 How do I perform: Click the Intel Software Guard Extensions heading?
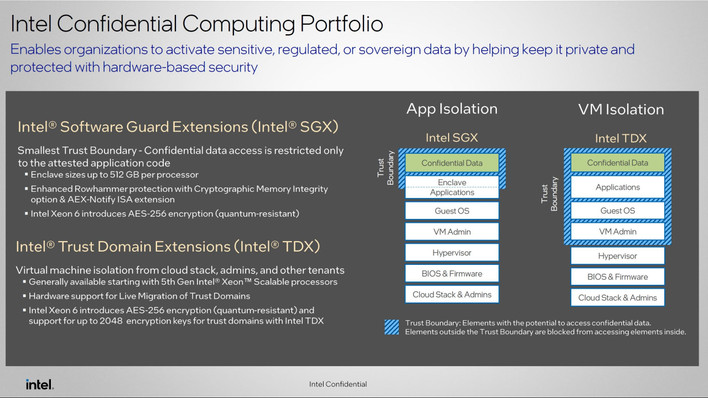click(178, 127)
